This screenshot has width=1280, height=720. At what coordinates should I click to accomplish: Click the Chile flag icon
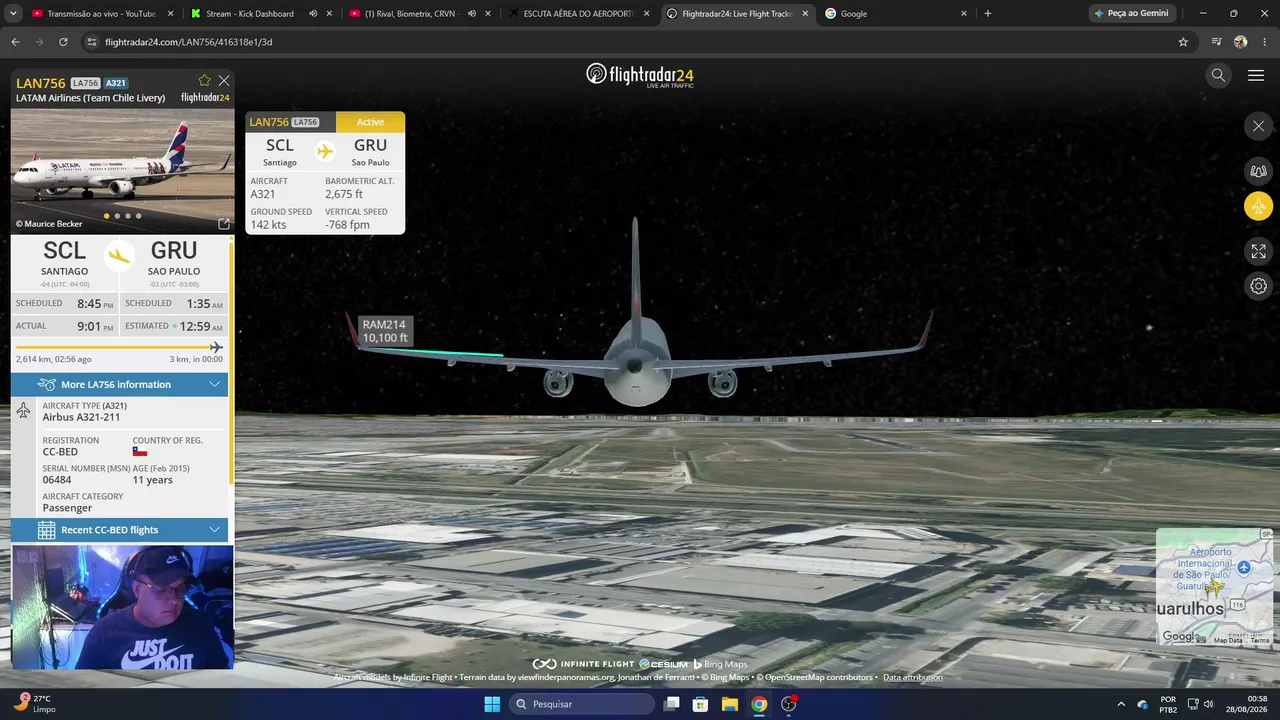pos(140,452)
